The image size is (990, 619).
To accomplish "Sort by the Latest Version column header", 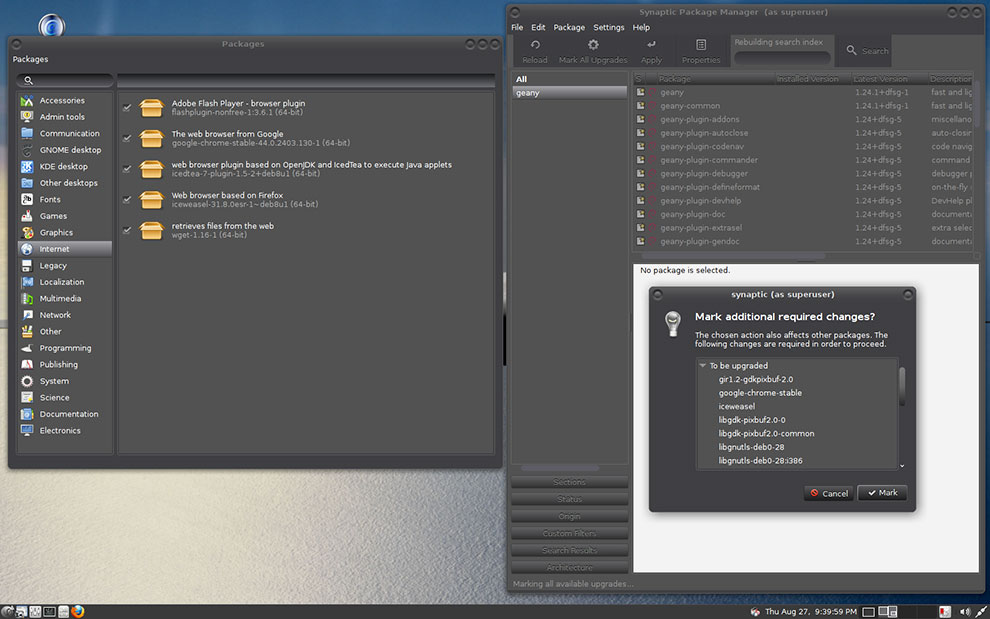I will [x=889, y=79].
